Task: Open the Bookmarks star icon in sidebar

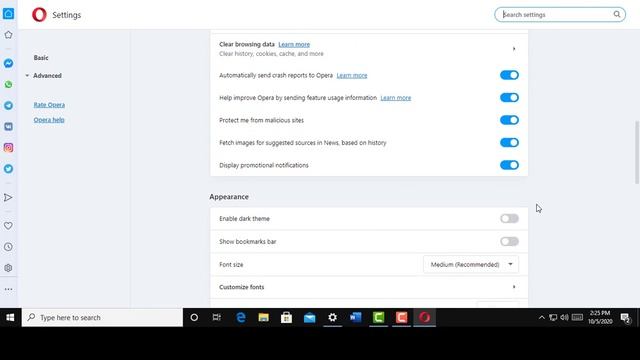Action: [x=8, y=35]
